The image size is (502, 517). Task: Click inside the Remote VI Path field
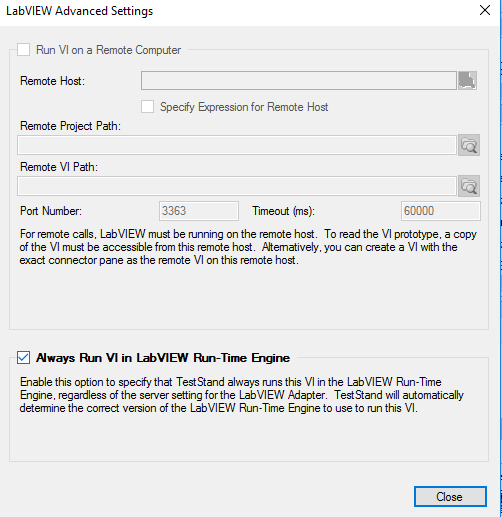click(237, 186)
